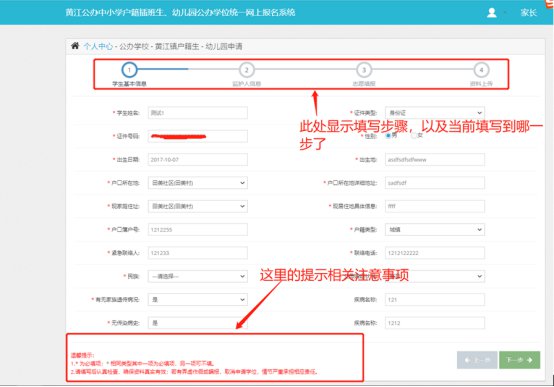Click the green 下一步 next button

(519, 360)
